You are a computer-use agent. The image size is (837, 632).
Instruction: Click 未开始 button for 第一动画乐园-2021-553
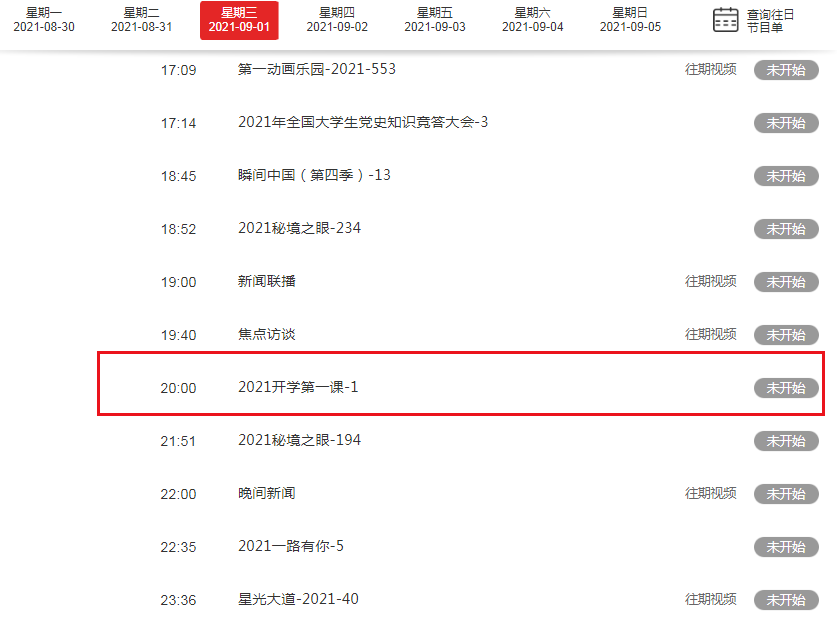pos(786,70)
